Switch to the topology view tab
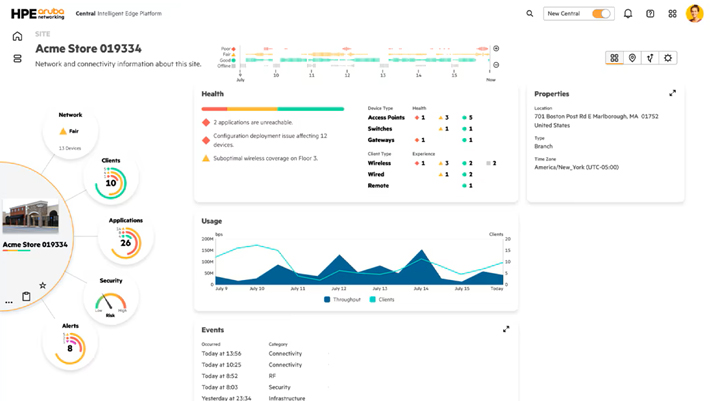 coord(650,58)
